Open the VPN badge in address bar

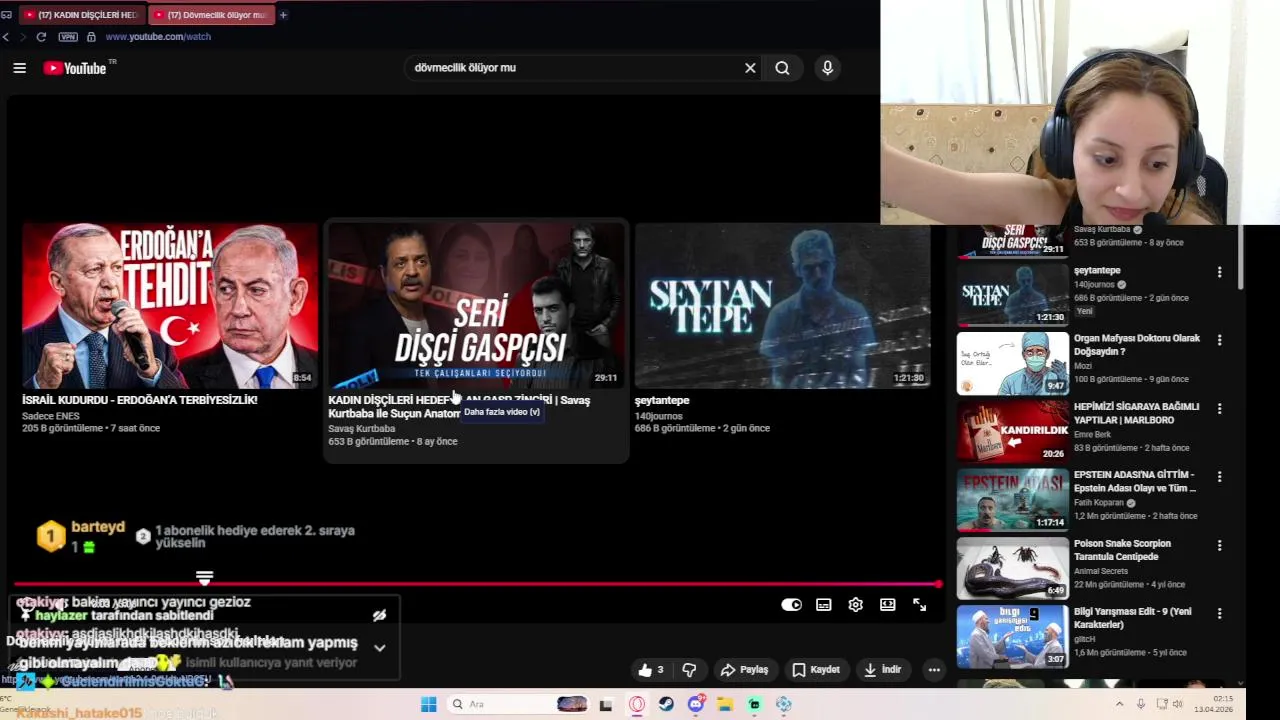point(68,37)
